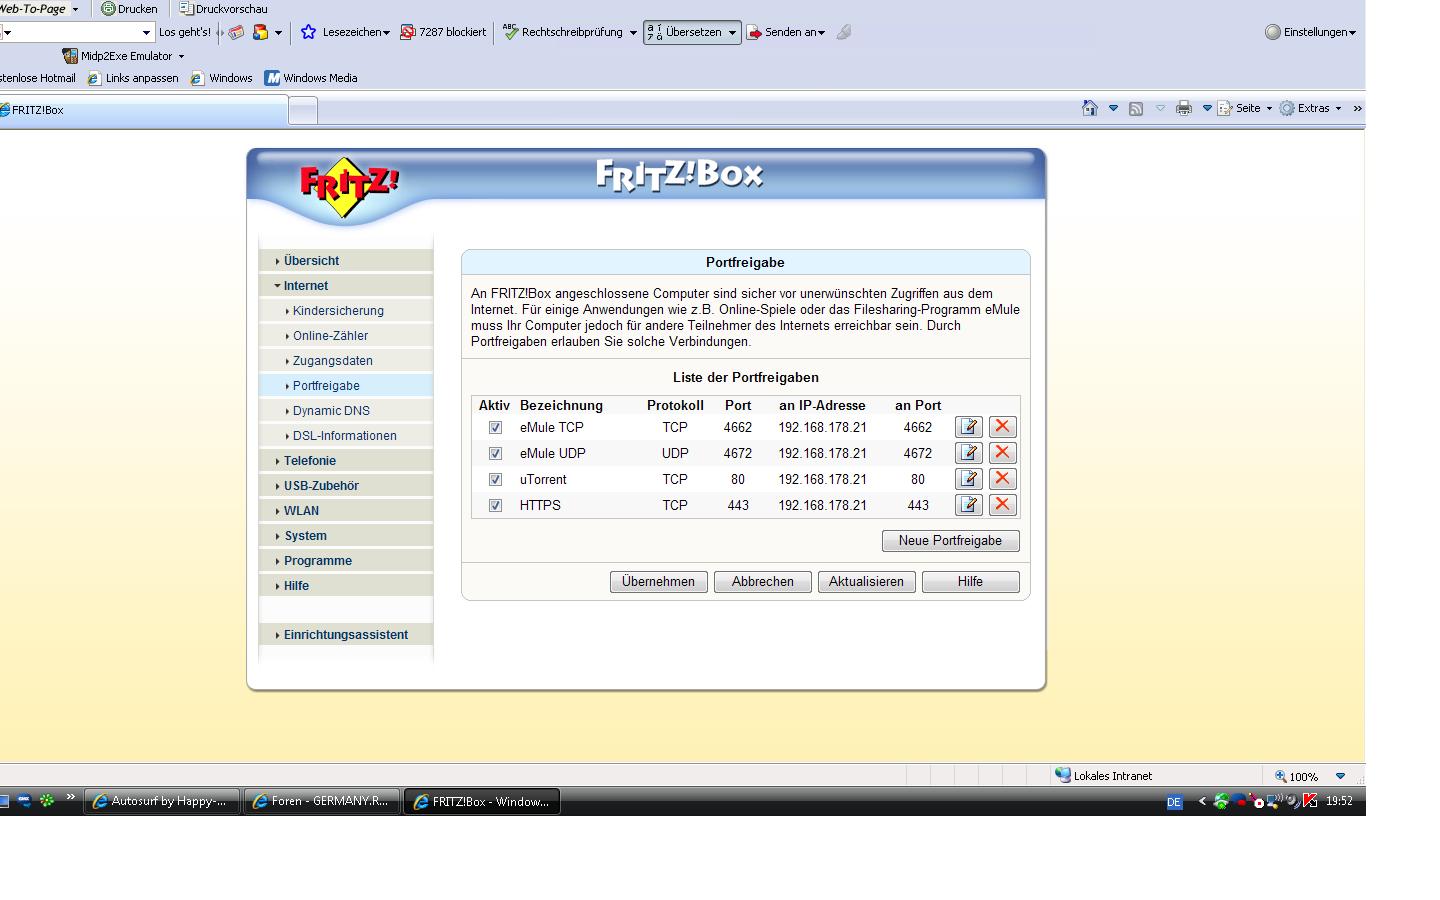
Task: Click the Lokales Intranet zone status
Action: coord(1103,775)
